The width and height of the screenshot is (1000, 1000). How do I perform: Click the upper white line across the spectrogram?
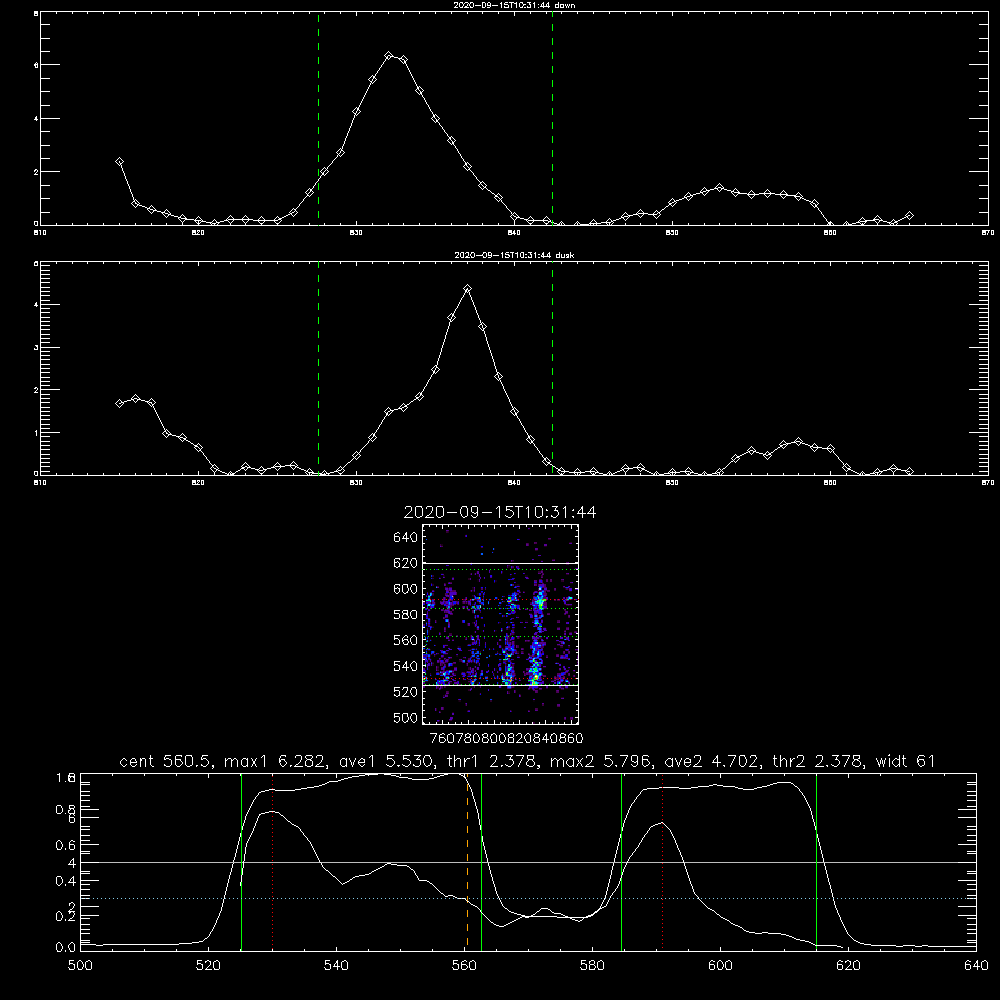[501, 564]
